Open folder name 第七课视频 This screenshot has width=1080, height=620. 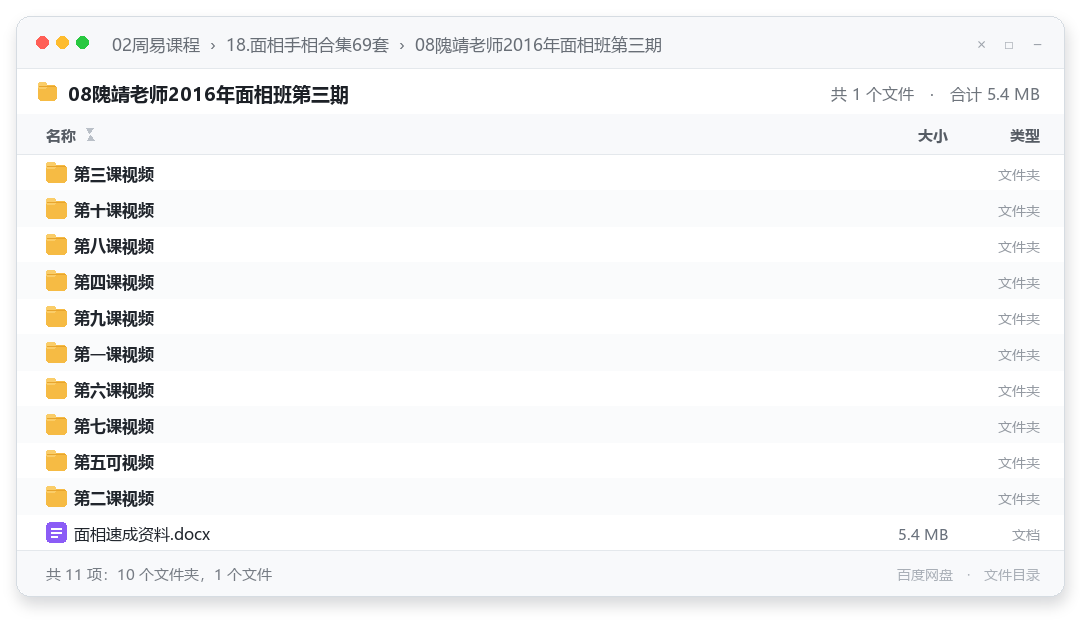point(114,426)
